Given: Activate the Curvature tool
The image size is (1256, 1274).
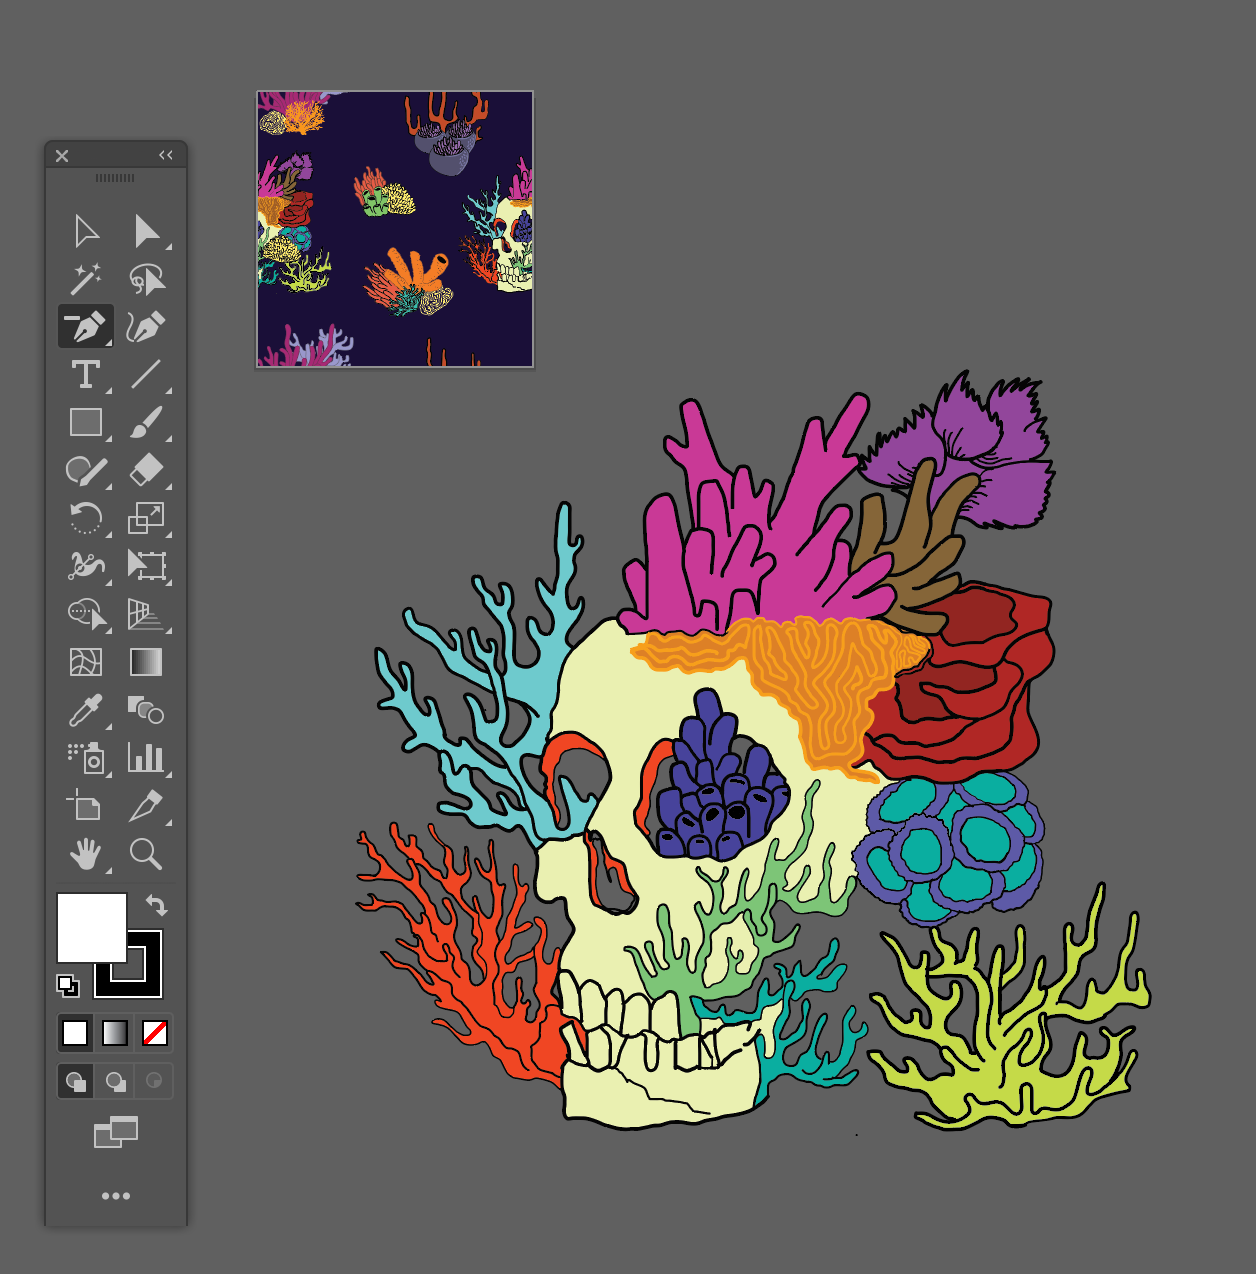Looking at the screenshot, I should click(146, 326).
